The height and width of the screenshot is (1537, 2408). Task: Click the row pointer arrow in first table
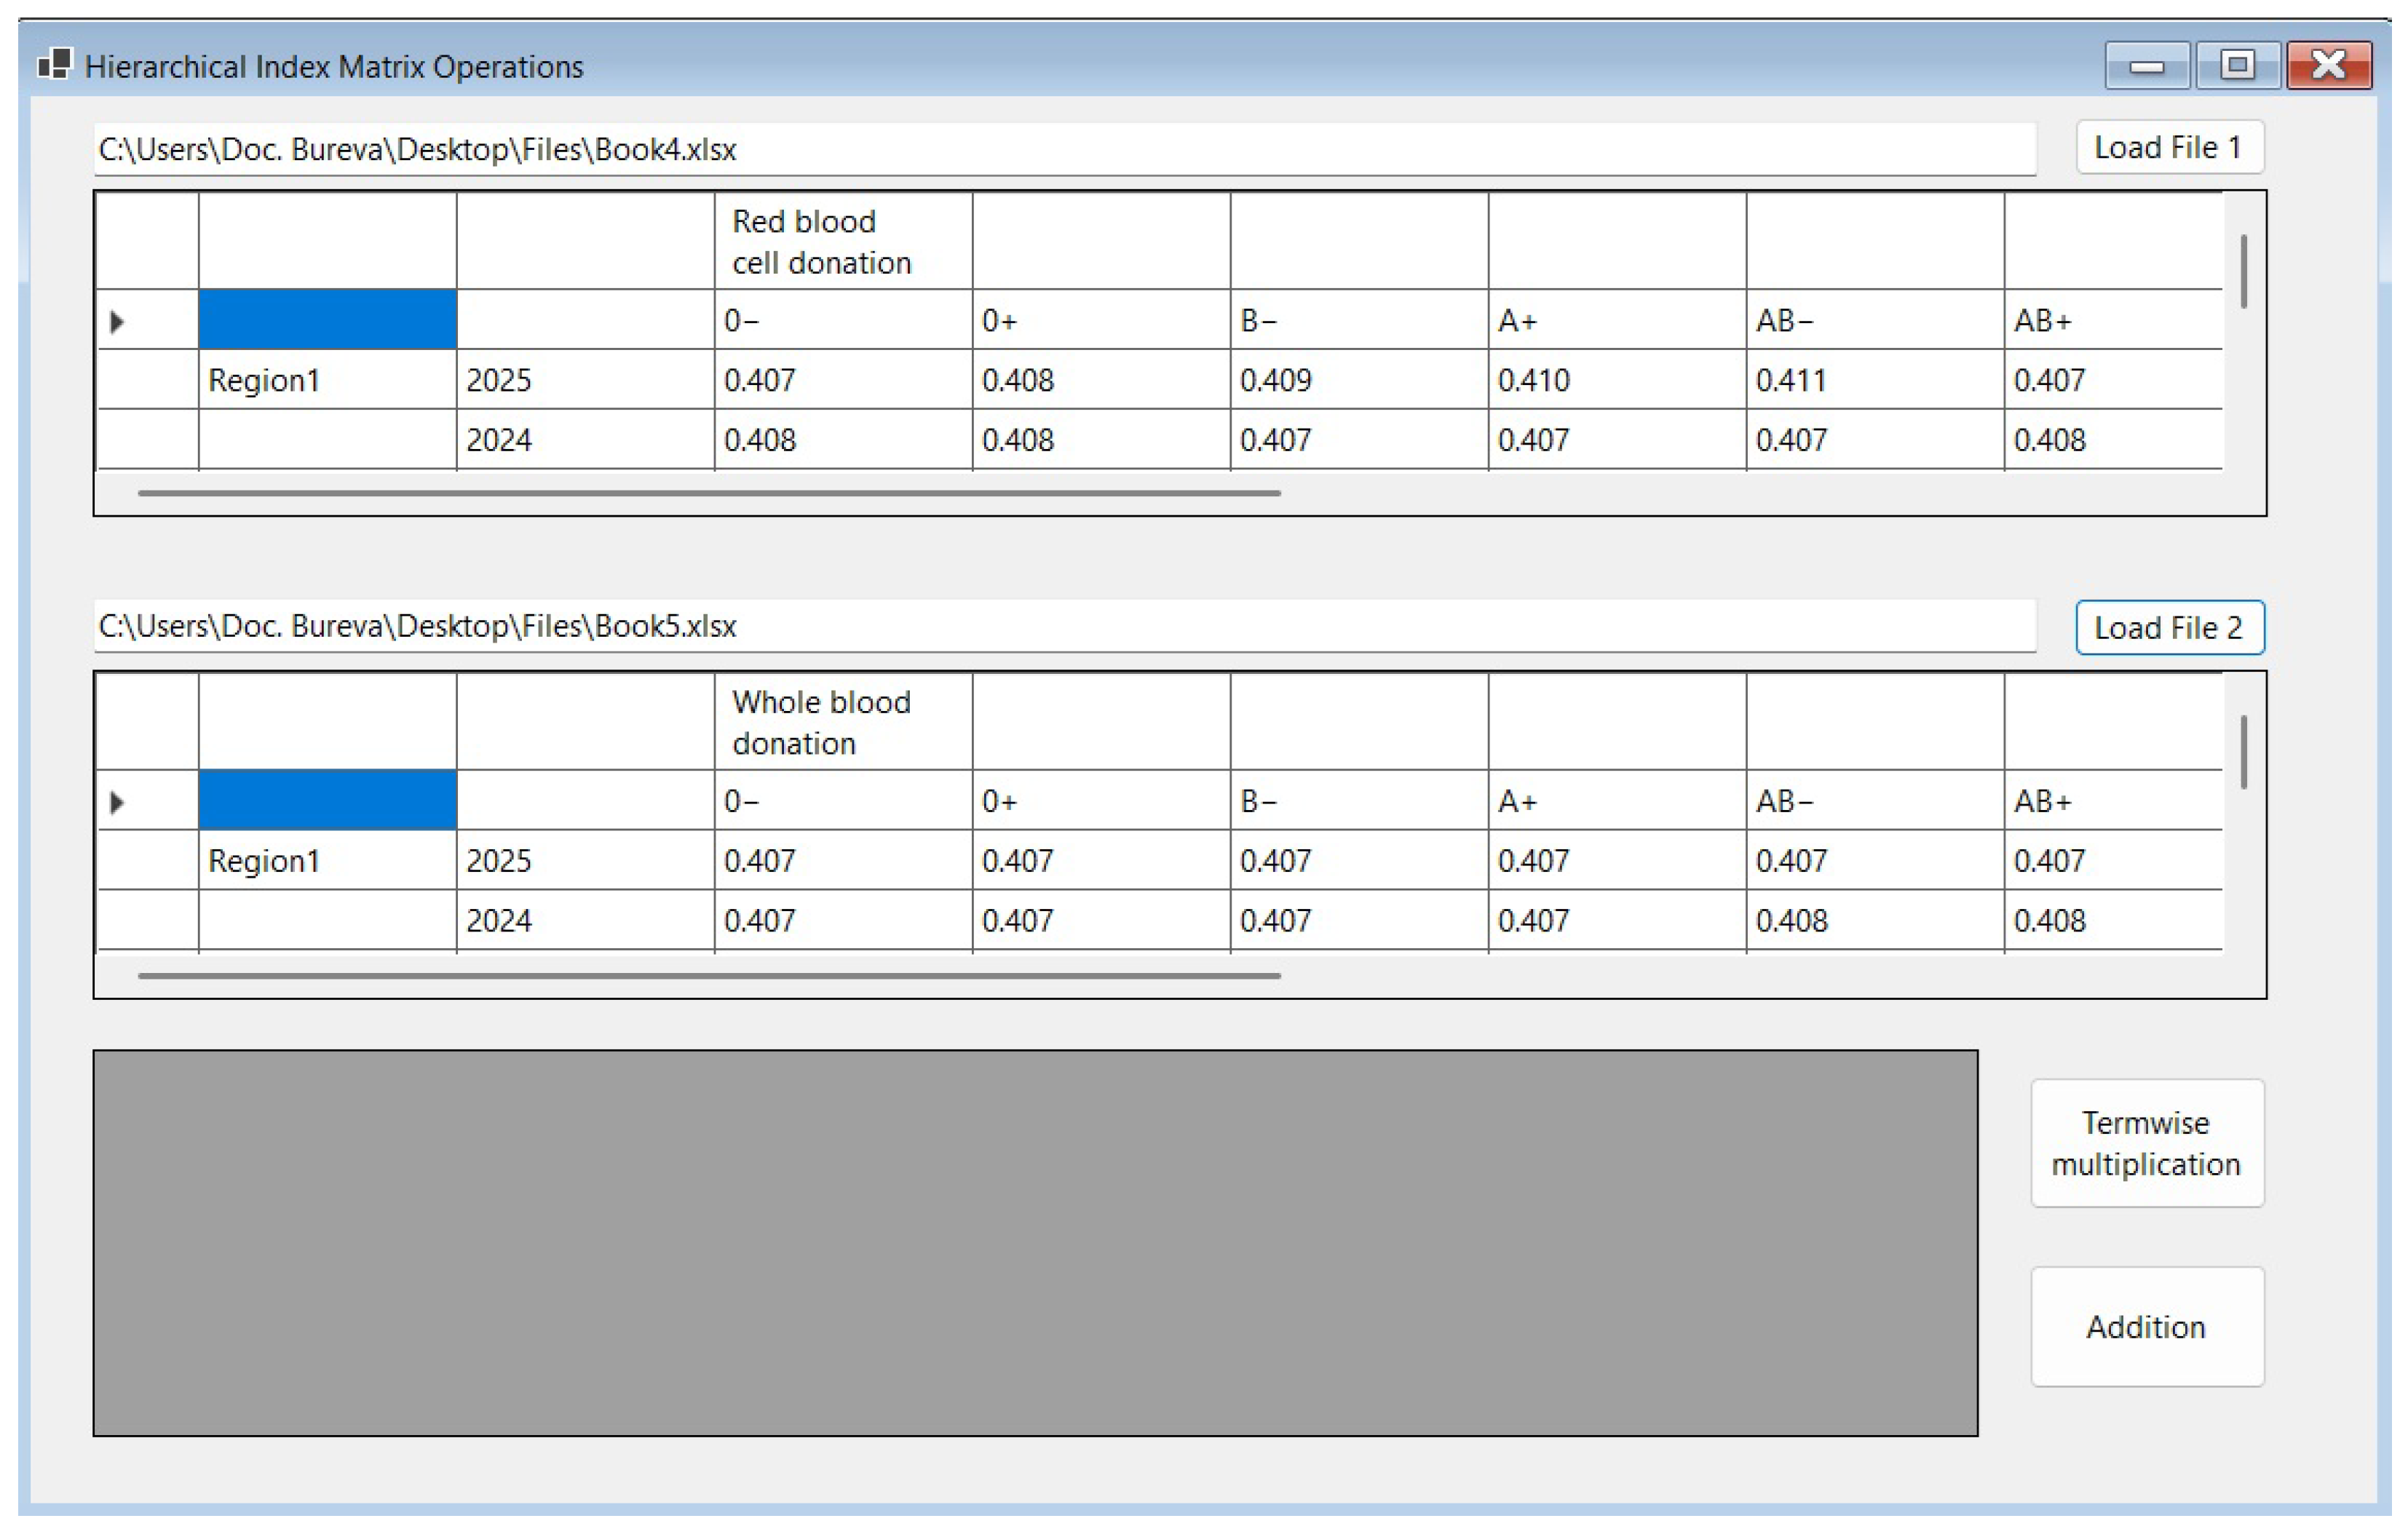click(x=117, y=321)
